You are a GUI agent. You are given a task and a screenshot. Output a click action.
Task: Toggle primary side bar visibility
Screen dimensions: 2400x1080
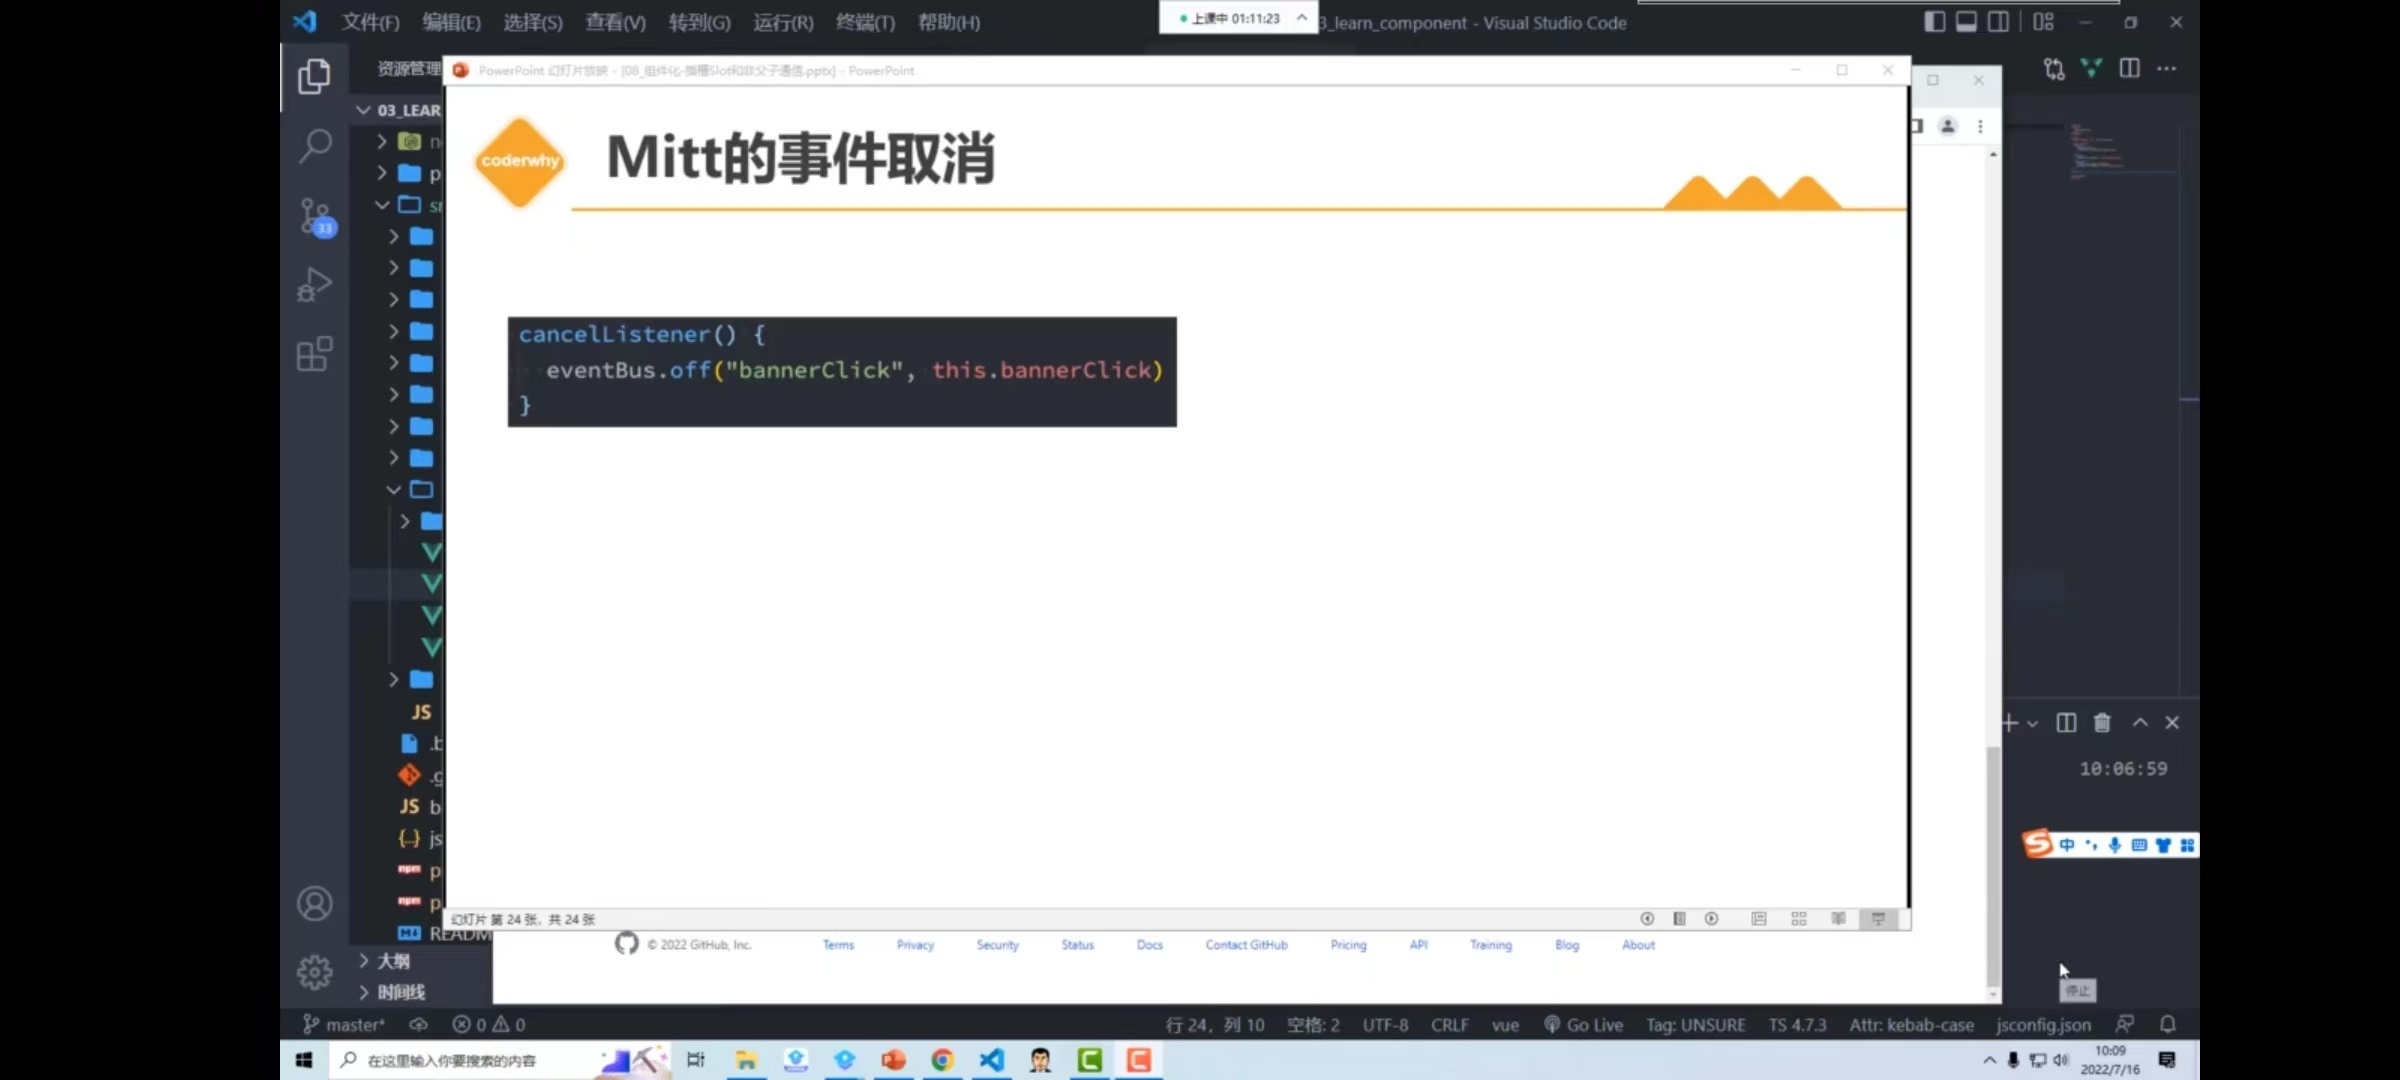[1935, 21]
